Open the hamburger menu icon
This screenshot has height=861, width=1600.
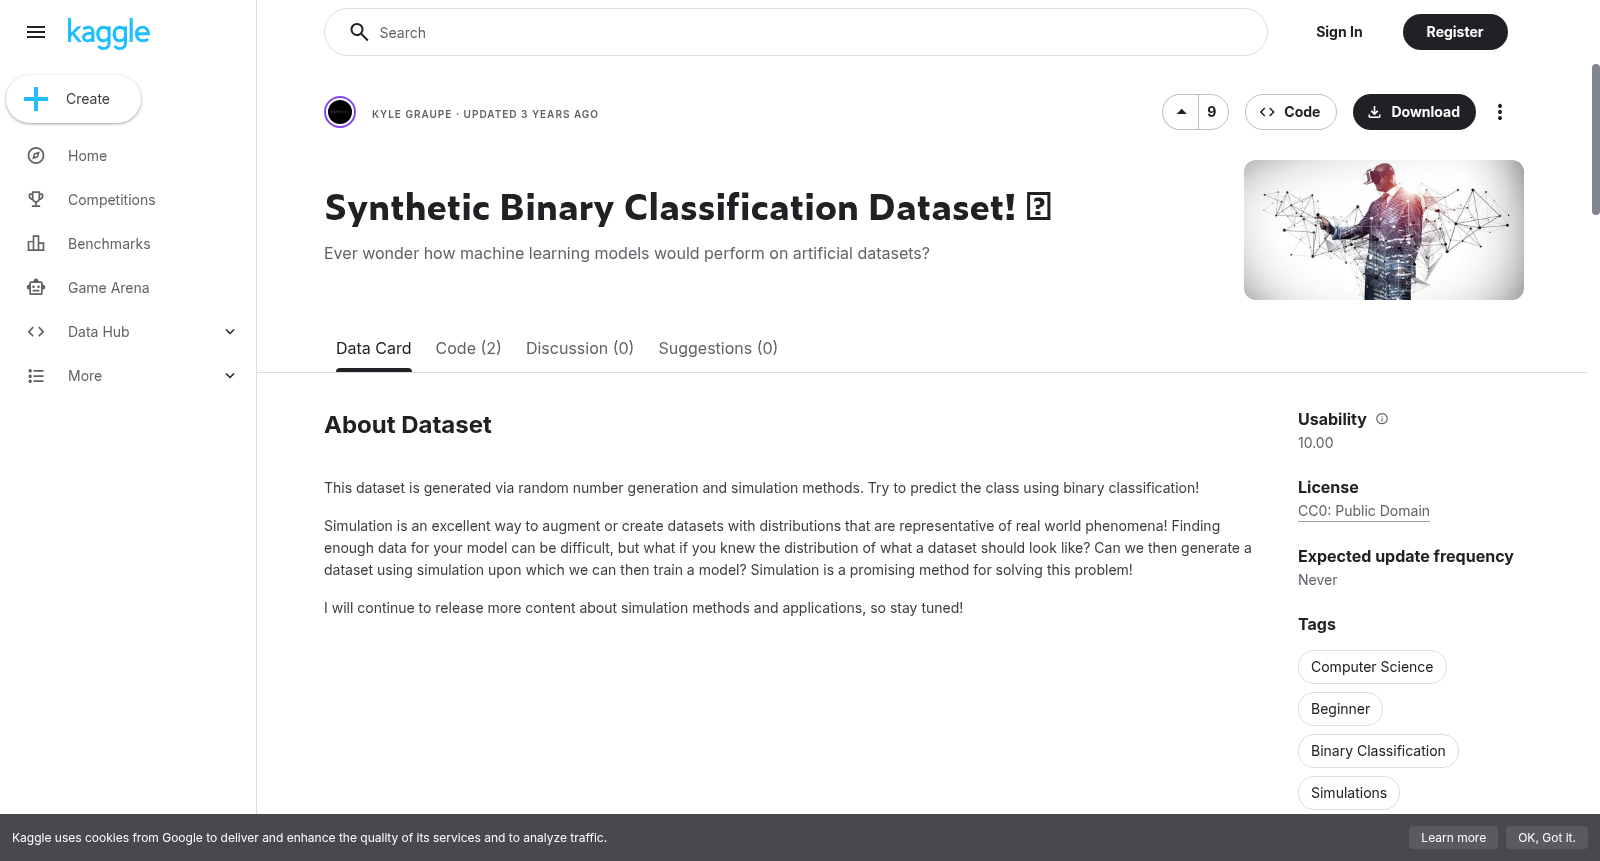tap(36, 32)
